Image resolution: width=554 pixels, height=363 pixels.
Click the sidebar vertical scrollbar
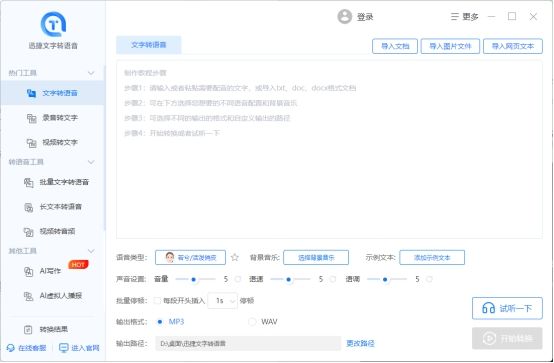point(104,148)
